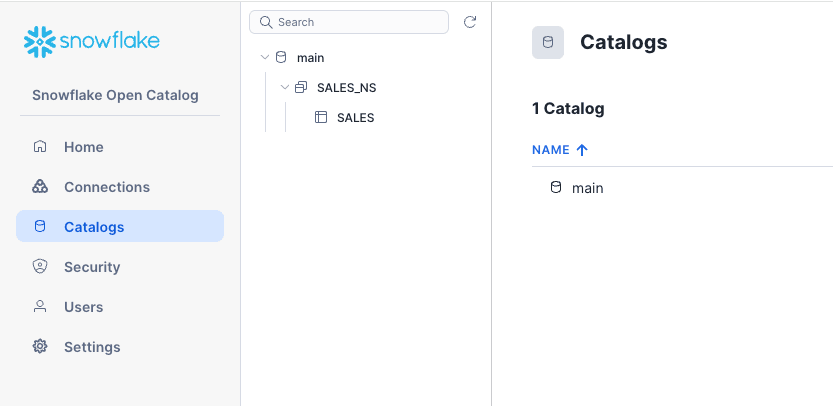Image resolution: width=833 pixels, height=406 pixels.
Task: Open the Connections page
Action: tap(107, 187)
